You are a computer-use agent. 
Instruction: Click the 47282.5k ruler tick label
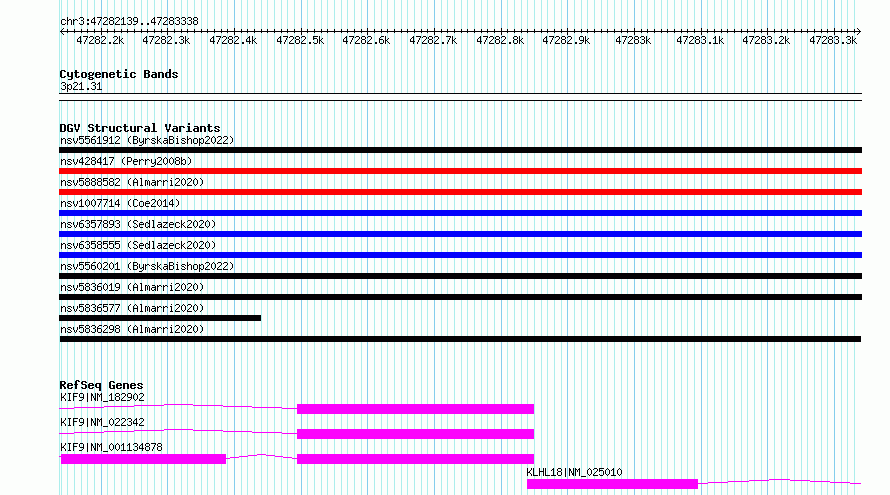pyautogui.click(x=300, y=41)
